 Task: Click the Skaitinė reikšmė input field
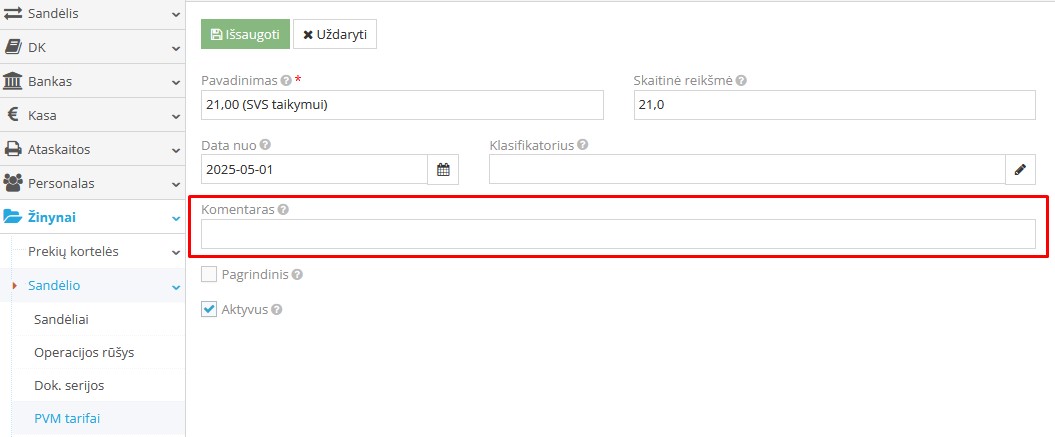[834, 105]
